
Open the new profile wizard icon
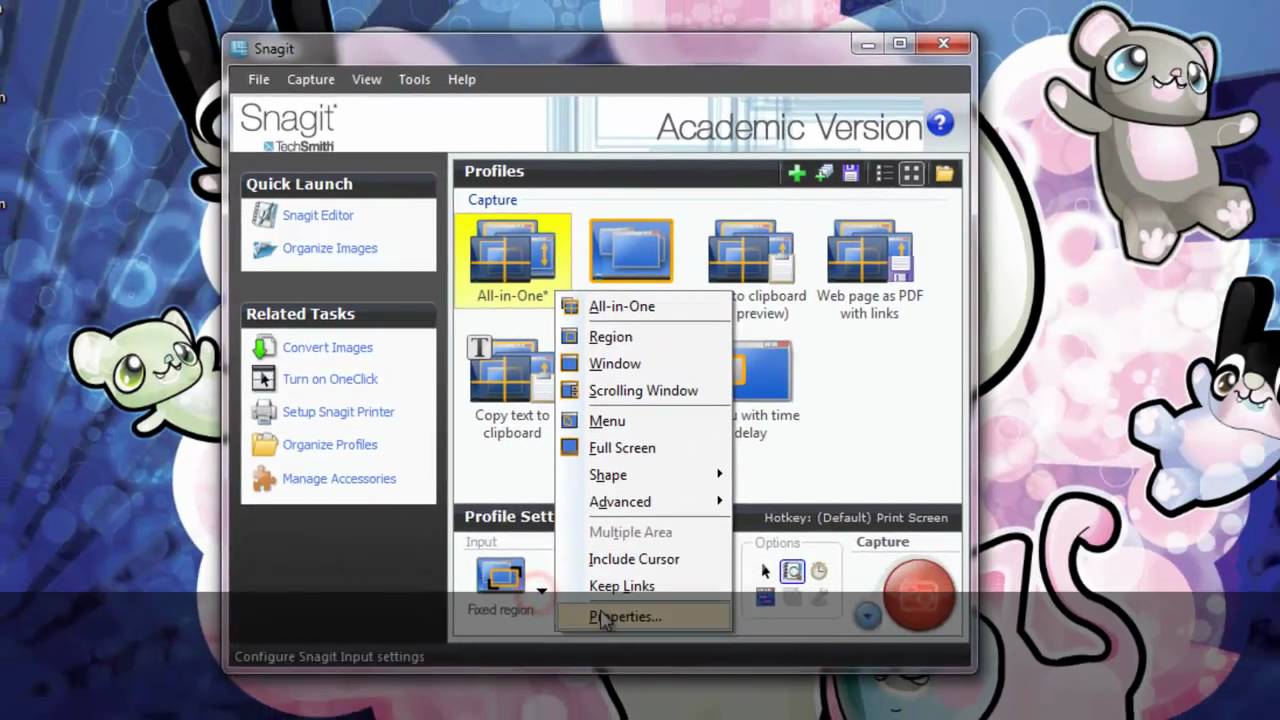824,173
